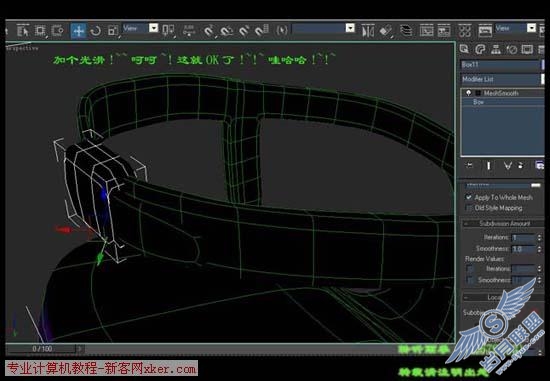Open the Layer Manager icon
The width and height of the screenshot is (550, 381).
[406, 31]
